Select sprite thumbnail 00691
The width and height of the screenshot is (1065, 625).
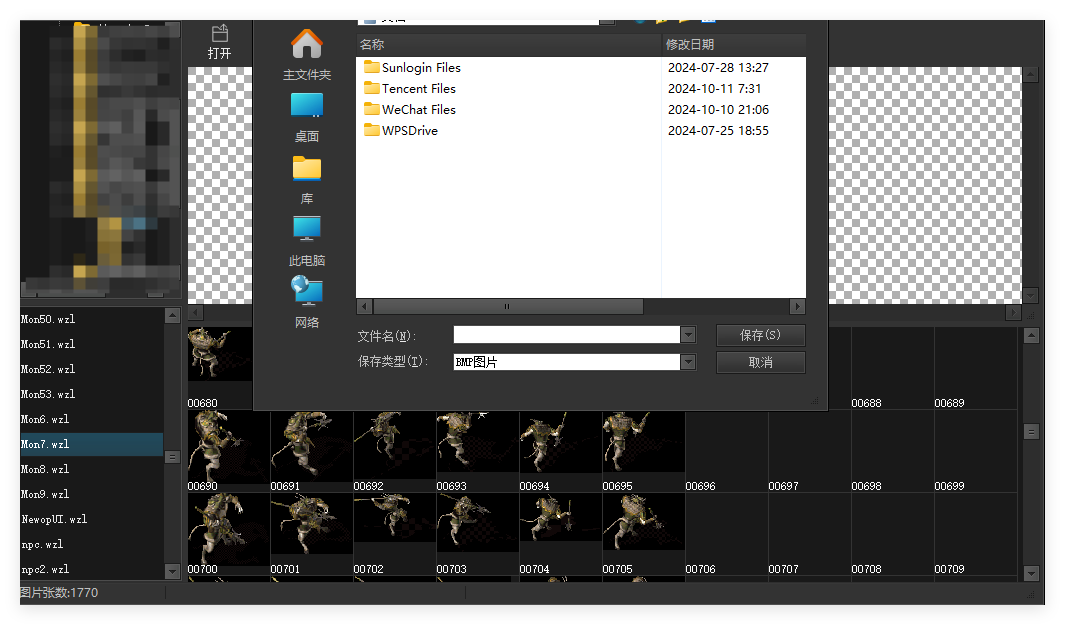311,451
